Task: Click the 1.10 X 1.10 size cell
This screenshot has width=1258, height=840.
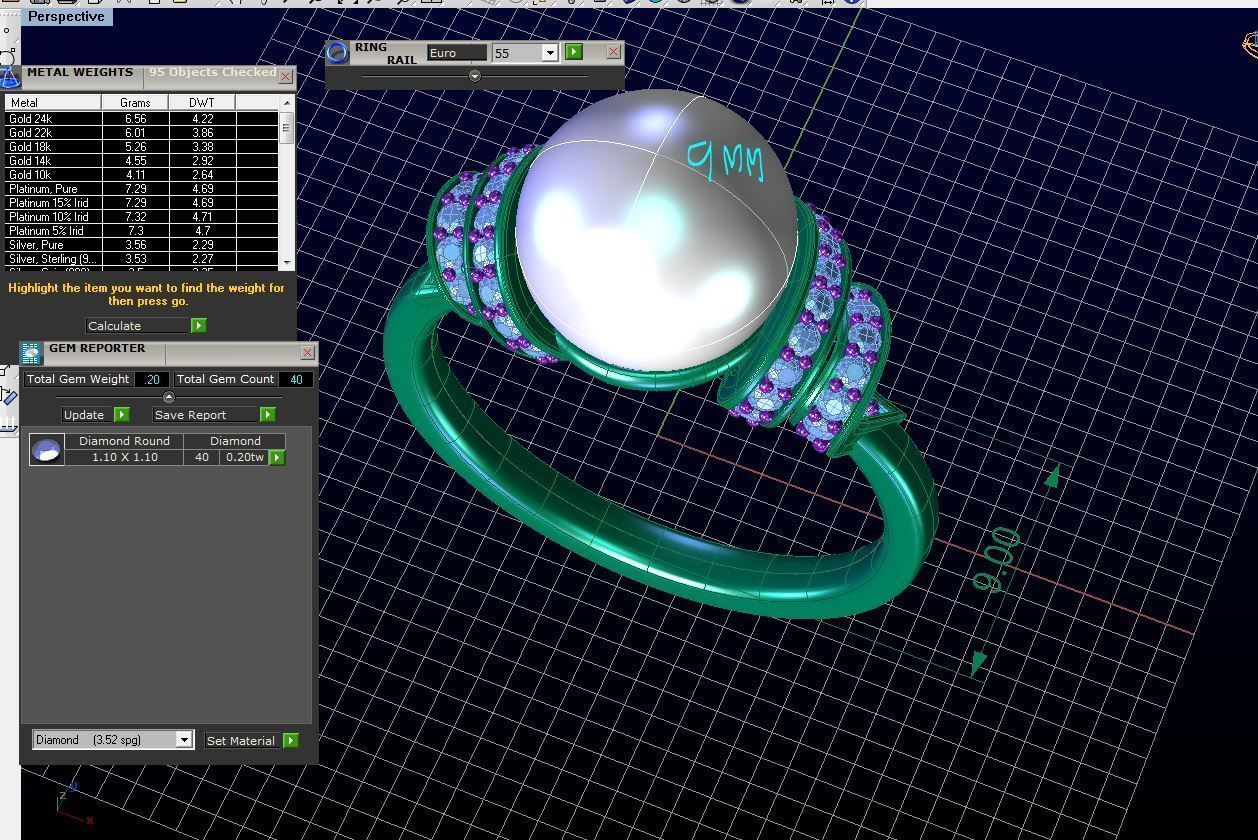Action: [x=124, y=457]
